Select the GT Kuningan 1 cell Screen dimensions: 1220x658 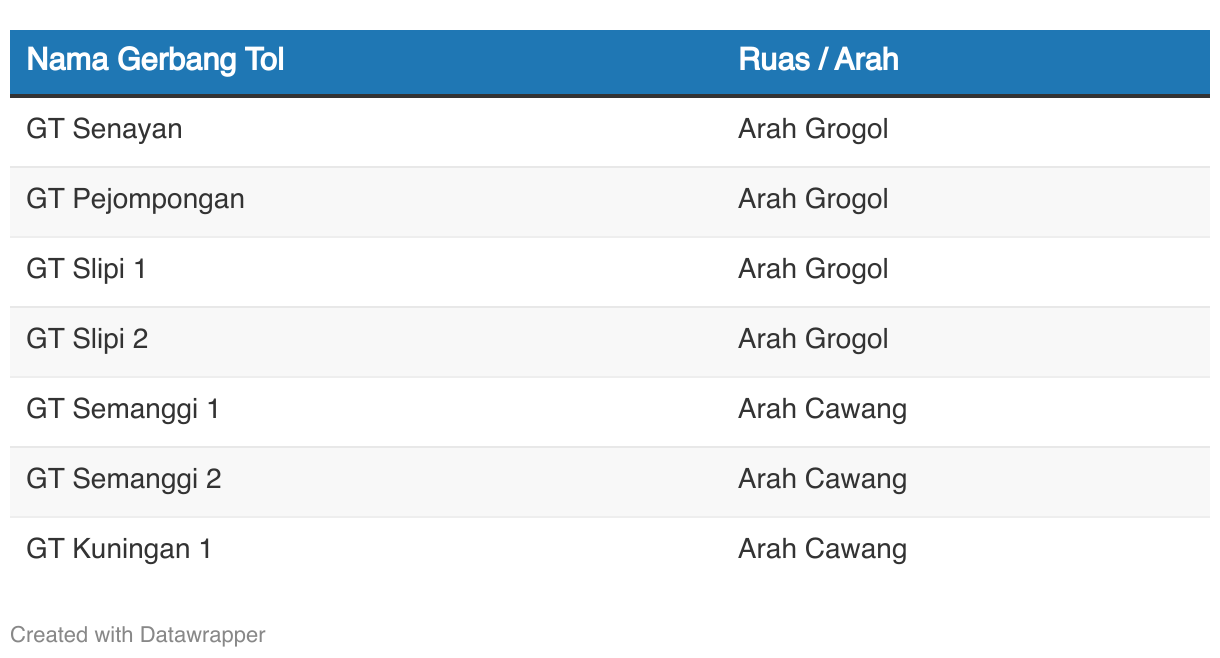coord(366,551)
